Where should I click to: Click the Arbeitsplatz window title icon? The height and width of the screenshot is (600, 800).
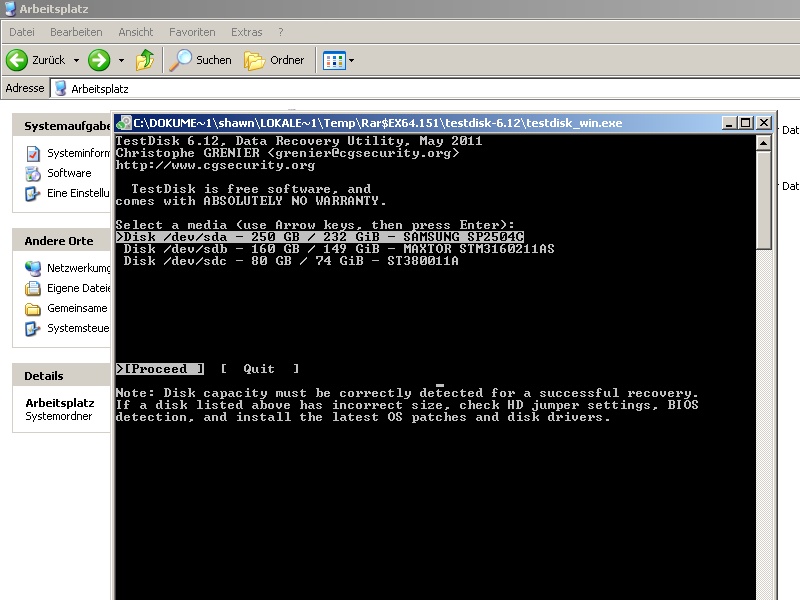10,9
